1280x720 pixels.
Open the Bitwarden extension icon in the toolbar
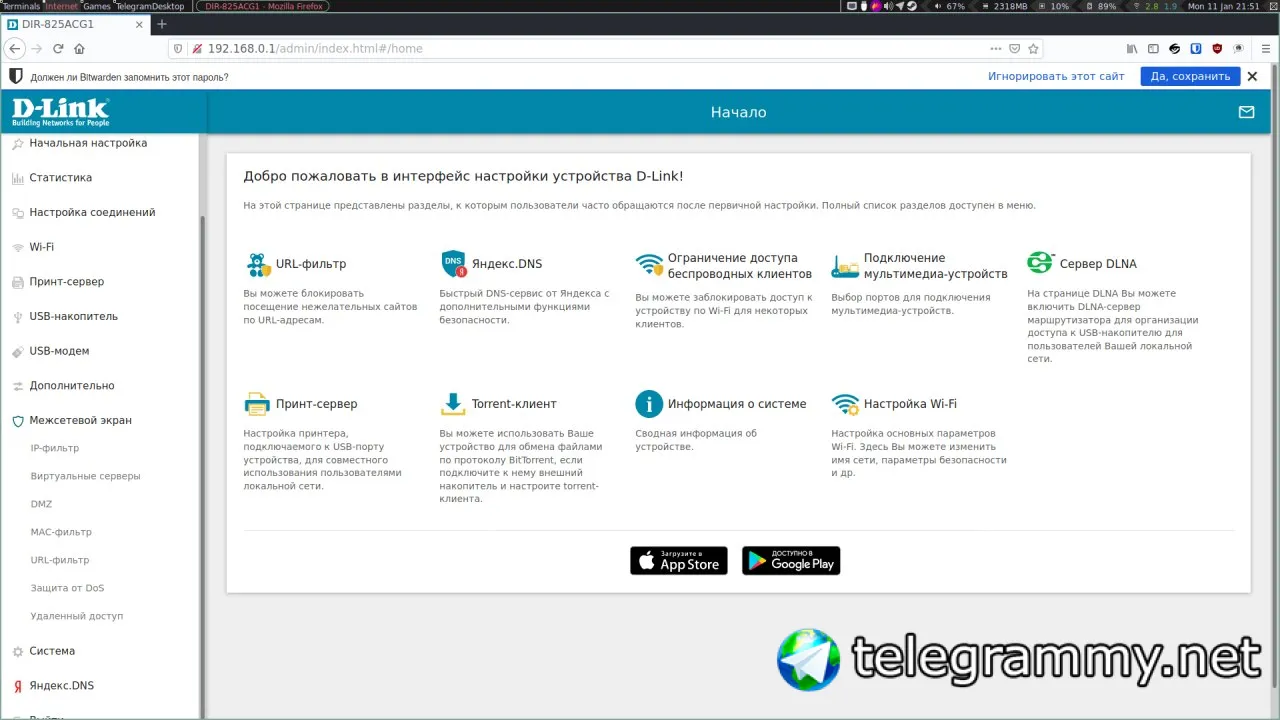tap(1195, 48)
